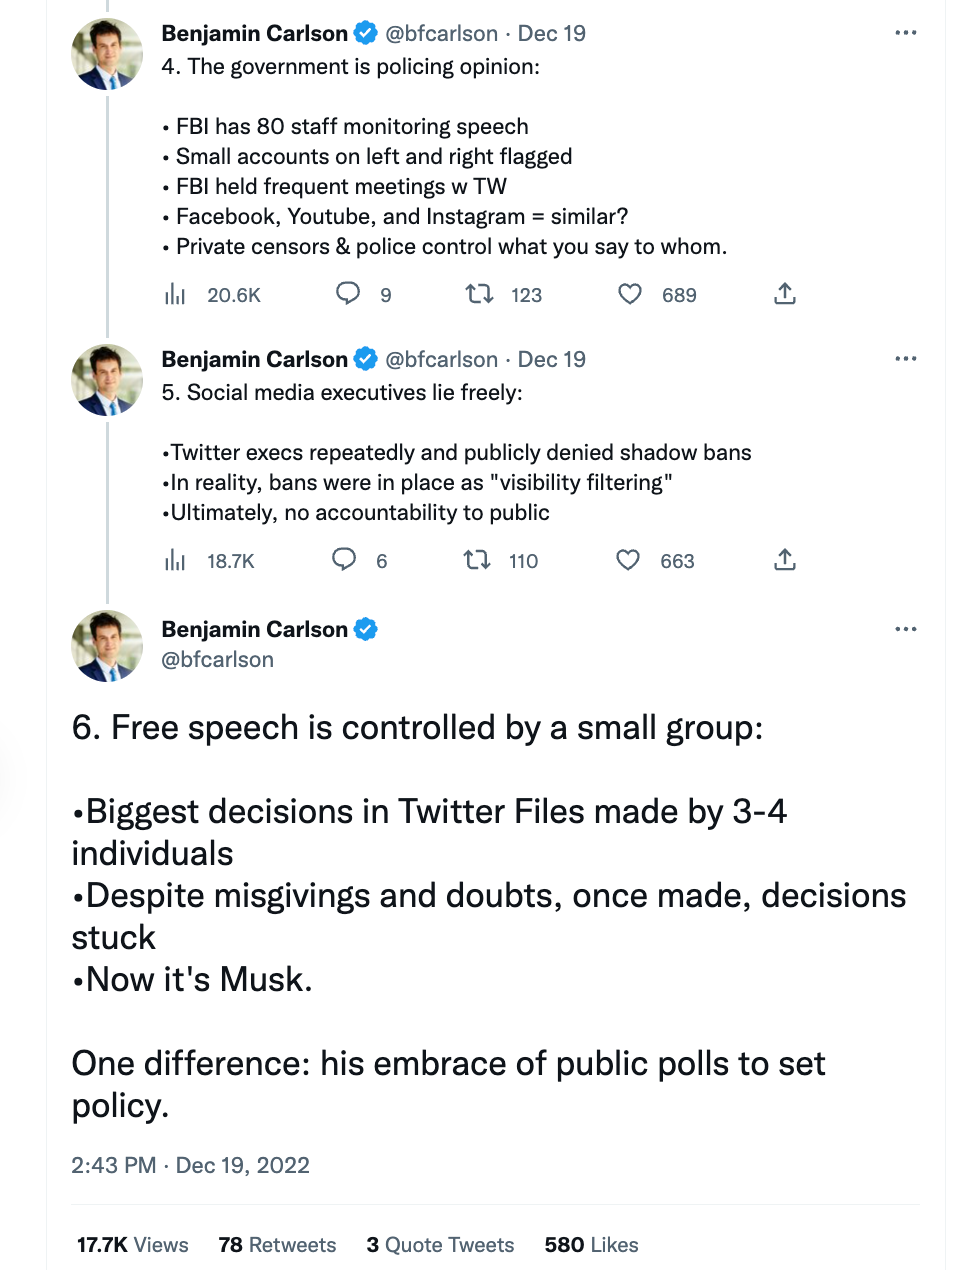Open more options for tweet number 4
The height and width of the screenshot is (1270, 978).
point(906,33)
